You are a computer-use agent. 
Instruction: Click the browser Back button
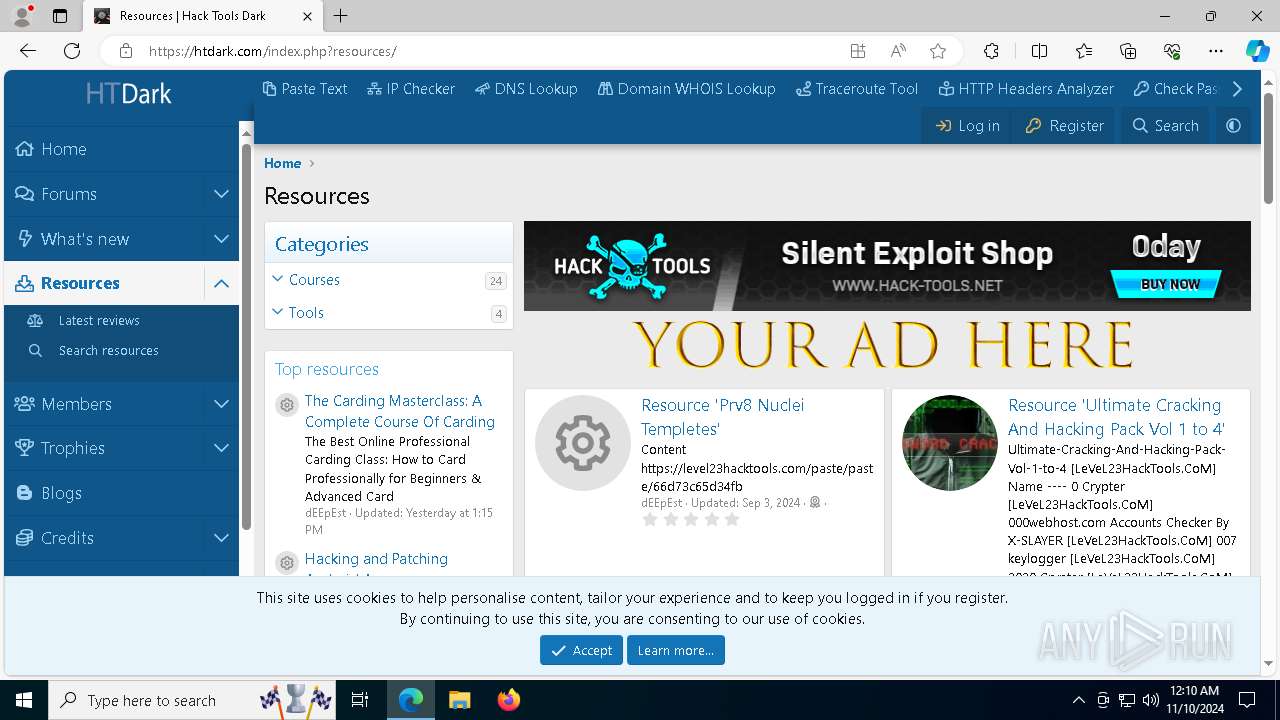point(28,51)
